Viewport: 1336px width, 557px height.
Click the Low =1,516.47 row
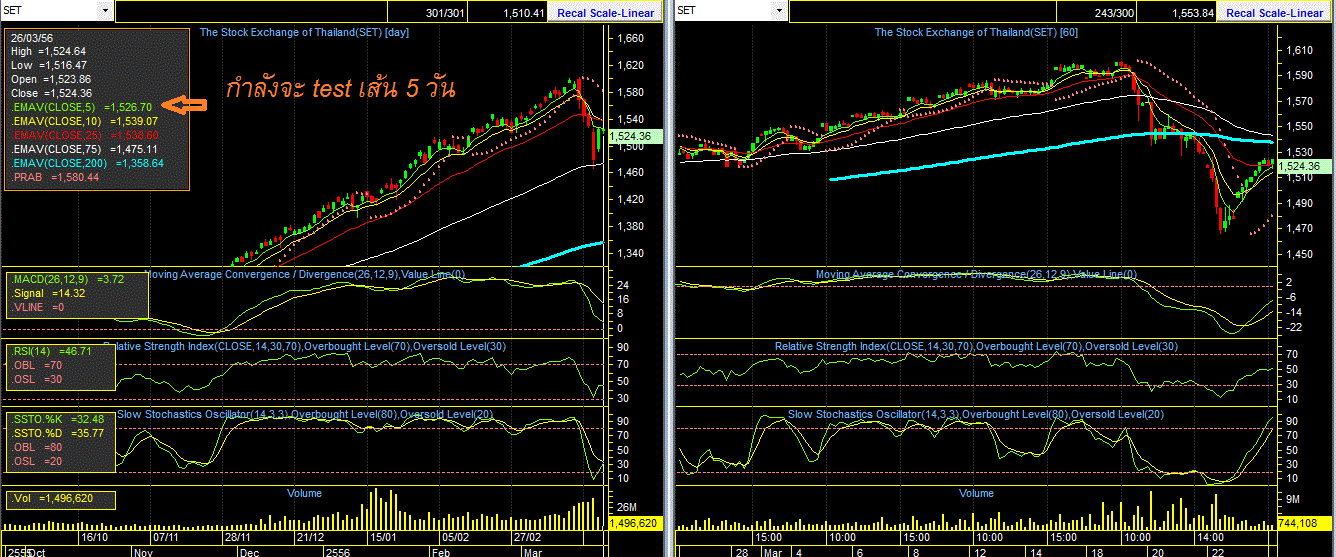pyautogui.click(x=48, y=65)
